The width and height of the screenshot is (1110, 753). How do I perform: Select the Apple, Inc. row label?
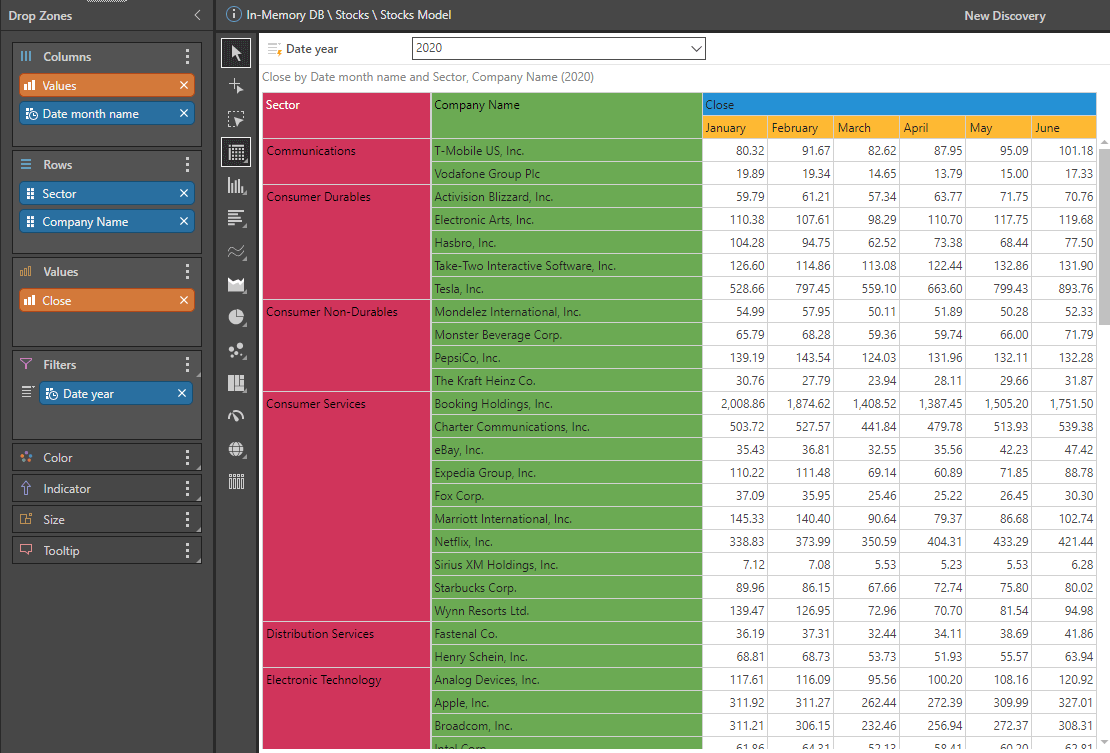566,703
